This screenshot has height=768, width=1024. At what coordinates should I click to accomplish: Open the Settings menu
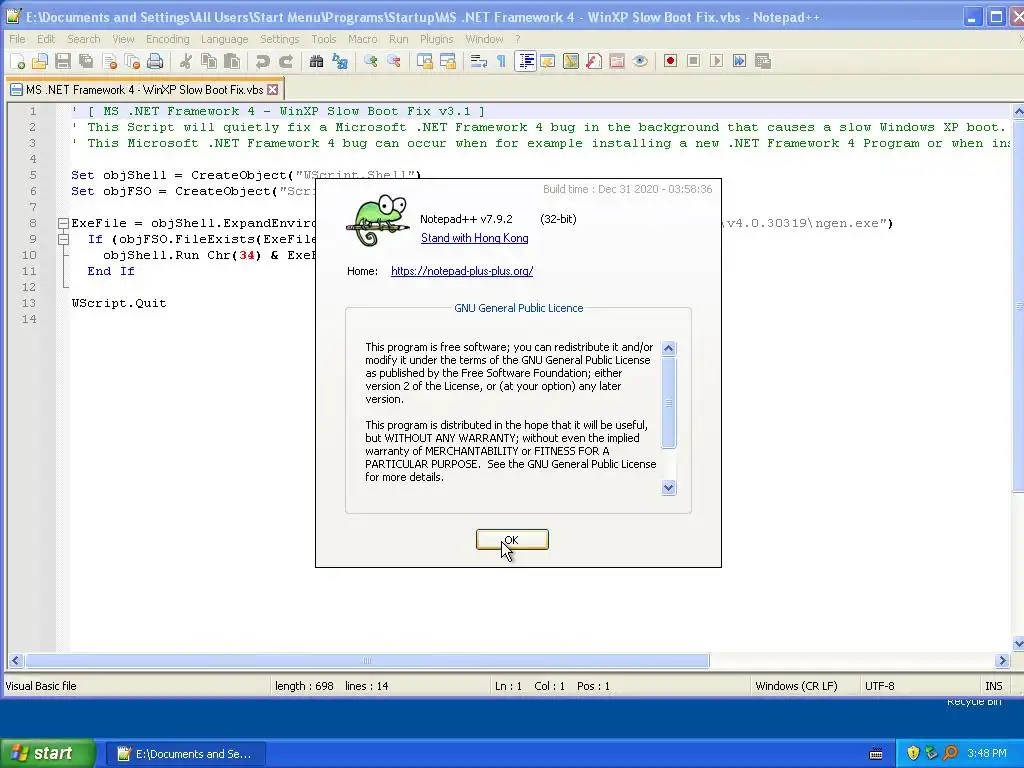(x=280, y=39)
